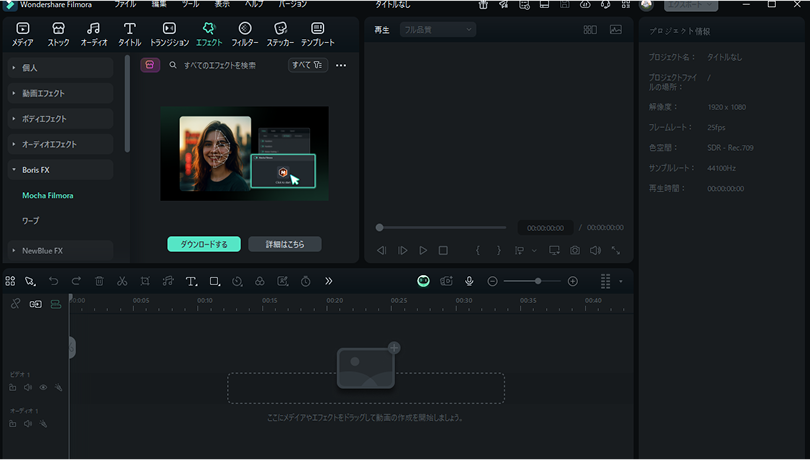Viewport: 810px width, 460px height.
Task: Select ワープ under Boris FX
Action: (x=30, y=221)
